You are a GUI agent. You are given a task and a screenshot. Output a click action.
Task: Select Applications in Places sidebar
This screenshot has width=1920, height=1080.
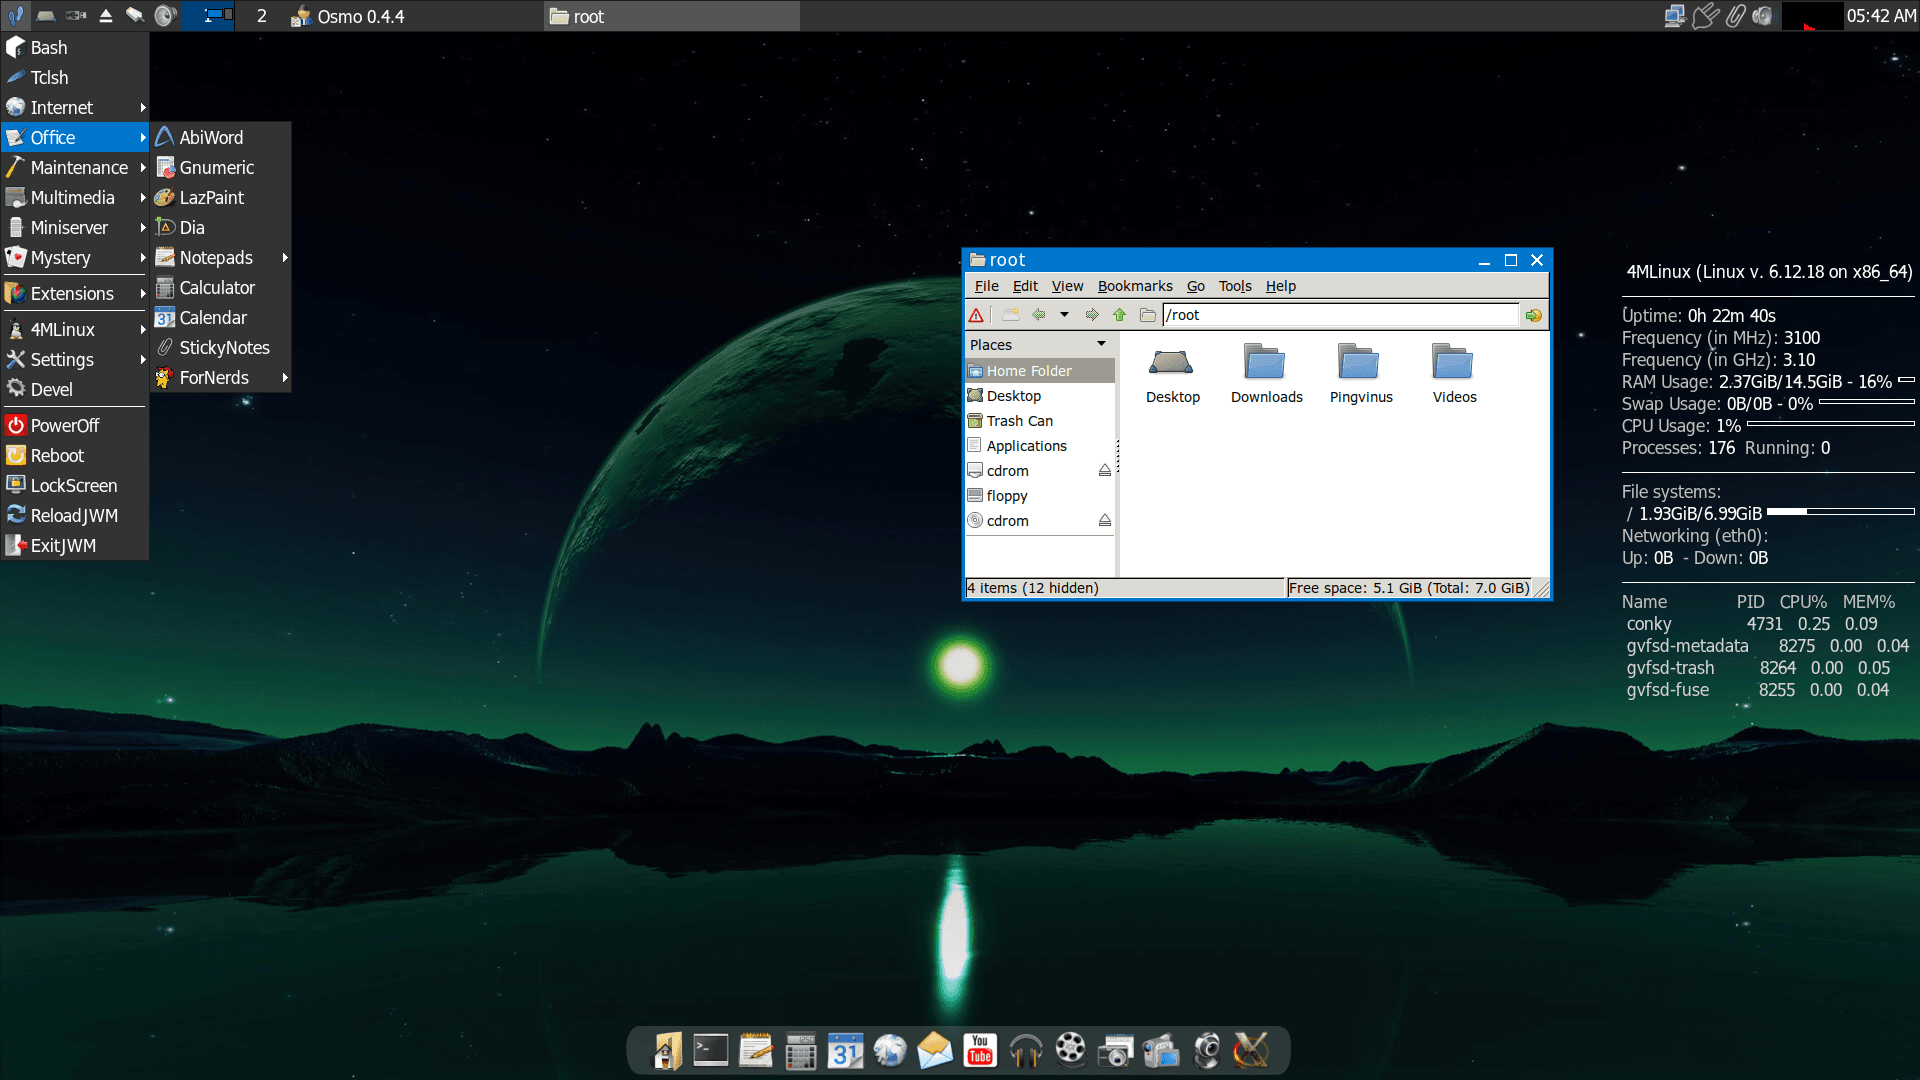pos(1039,446)
